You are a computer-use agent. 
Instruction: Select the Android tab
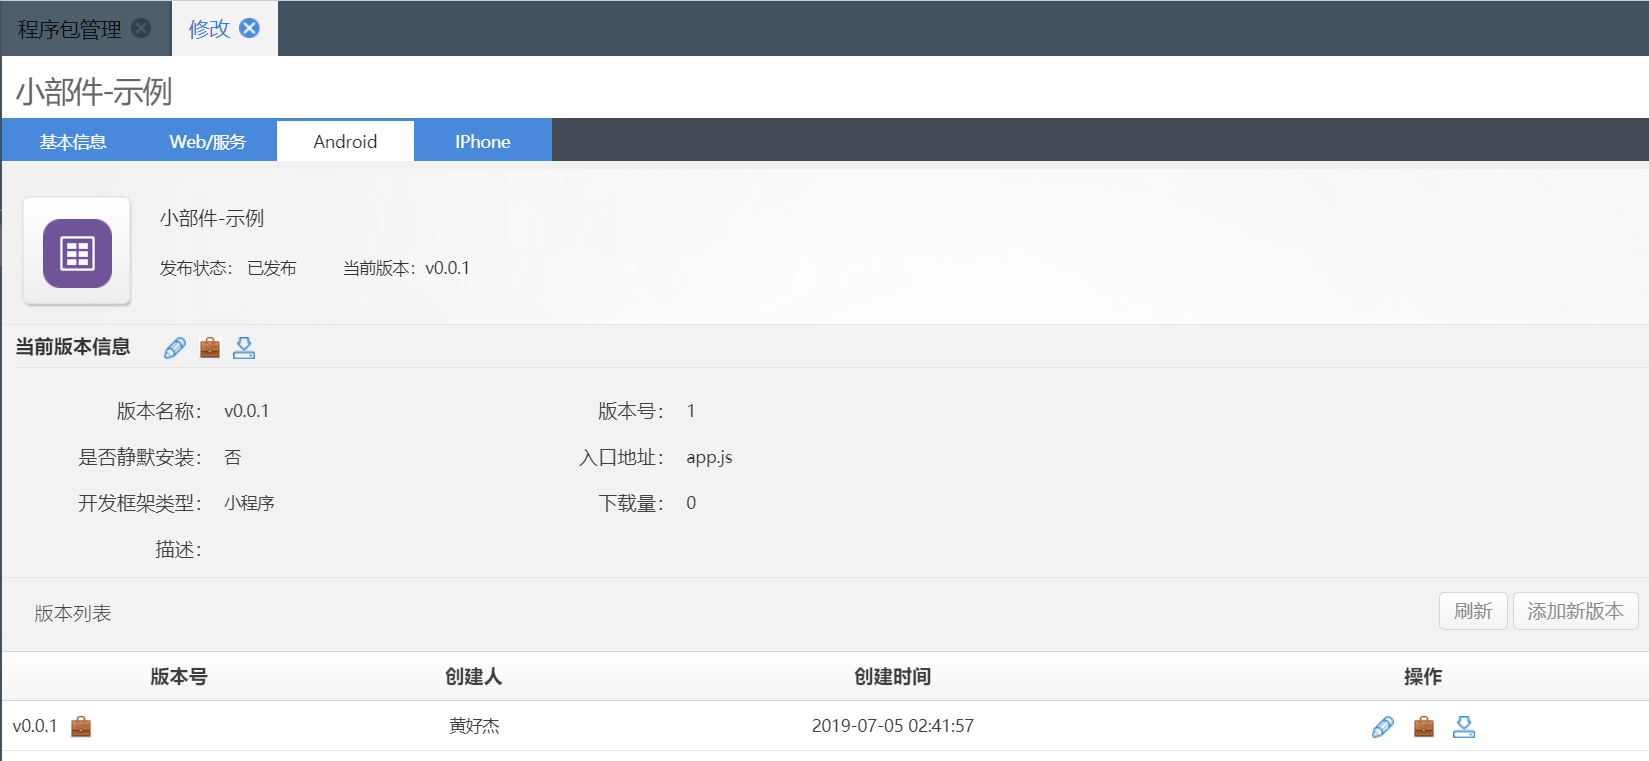point(345,142)
